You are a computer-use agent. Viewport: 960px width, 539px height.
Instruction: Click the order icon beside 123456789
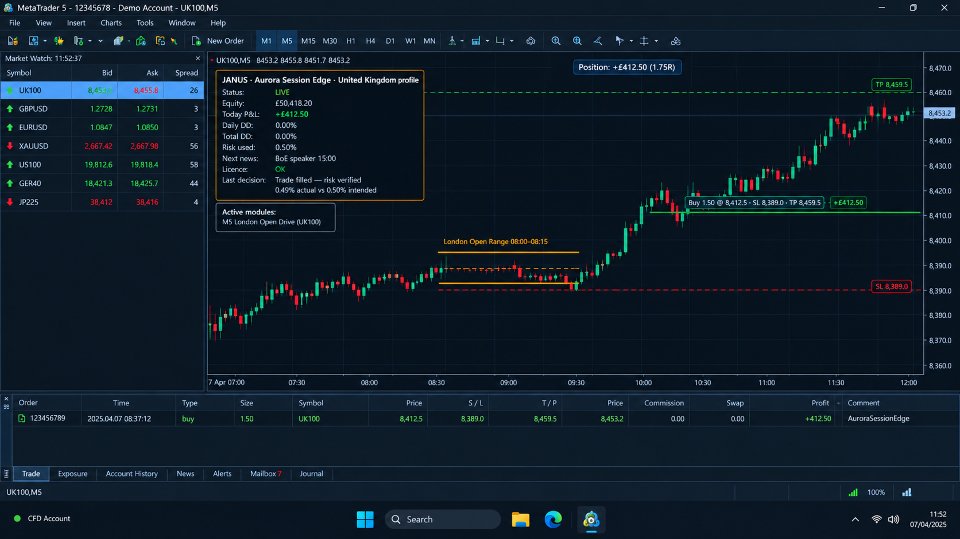click(x=21, y=418)
